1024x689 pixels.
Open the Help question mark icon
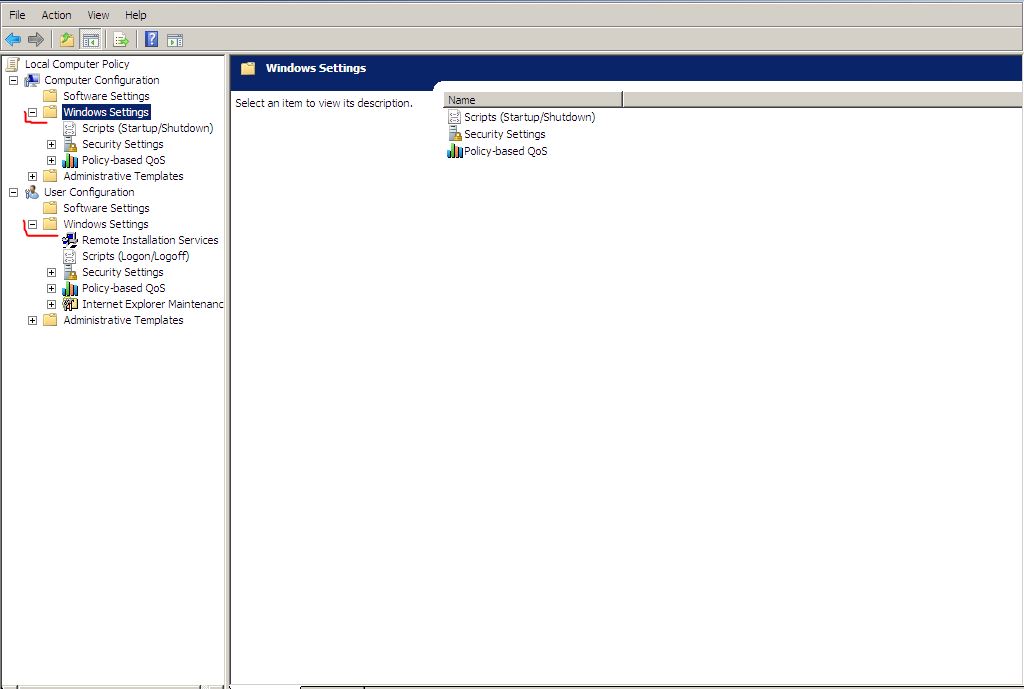coord(152,39)
